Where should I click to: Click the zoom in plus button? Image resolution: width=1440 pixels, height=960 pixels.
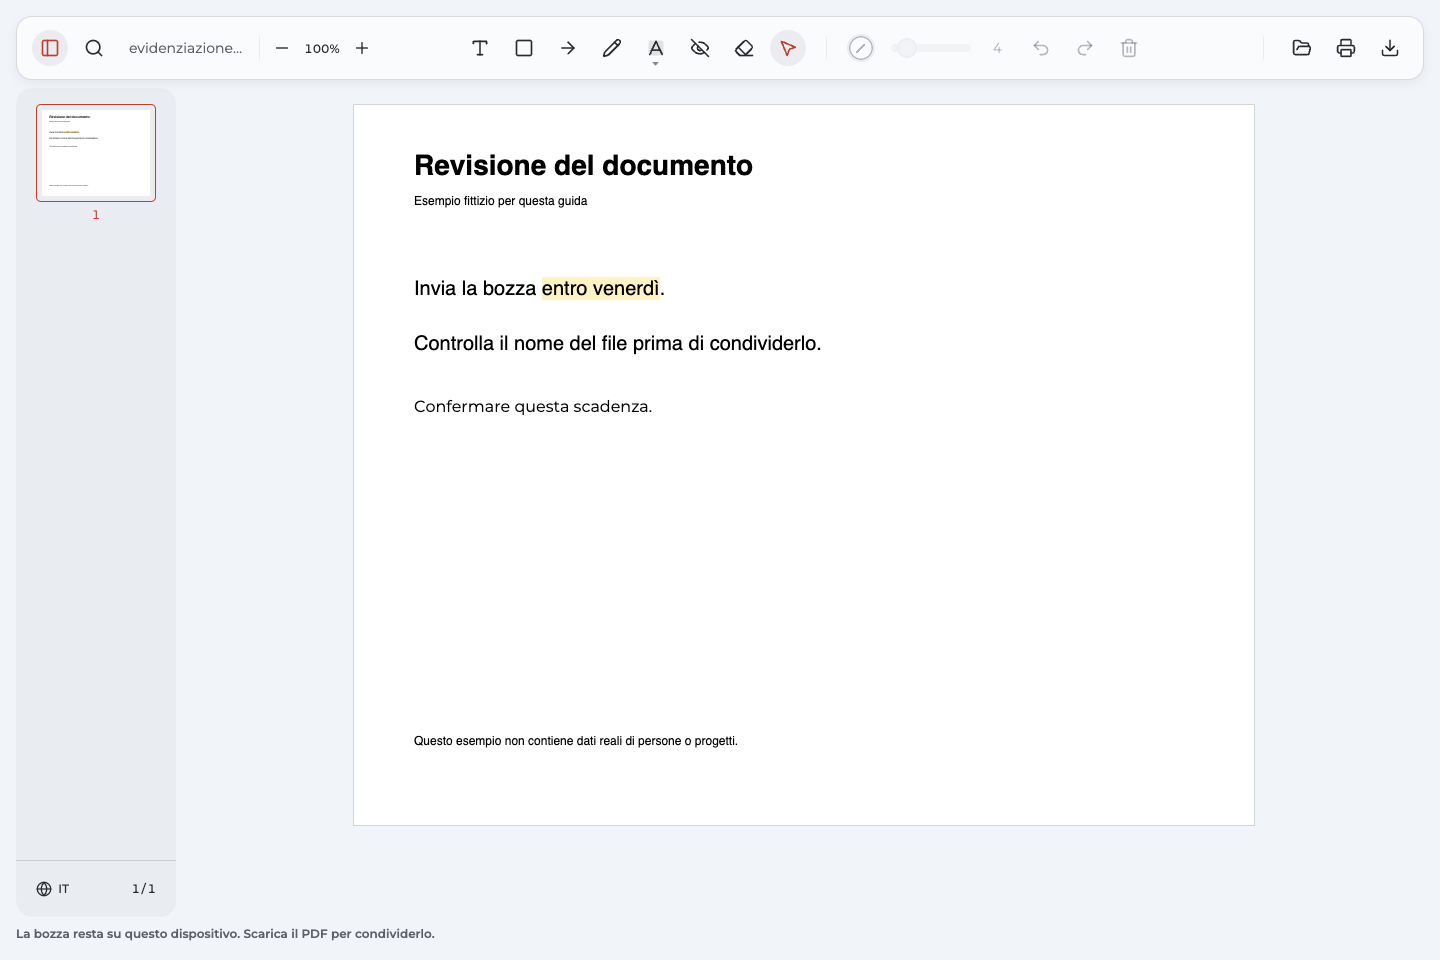tap(362, 48)
